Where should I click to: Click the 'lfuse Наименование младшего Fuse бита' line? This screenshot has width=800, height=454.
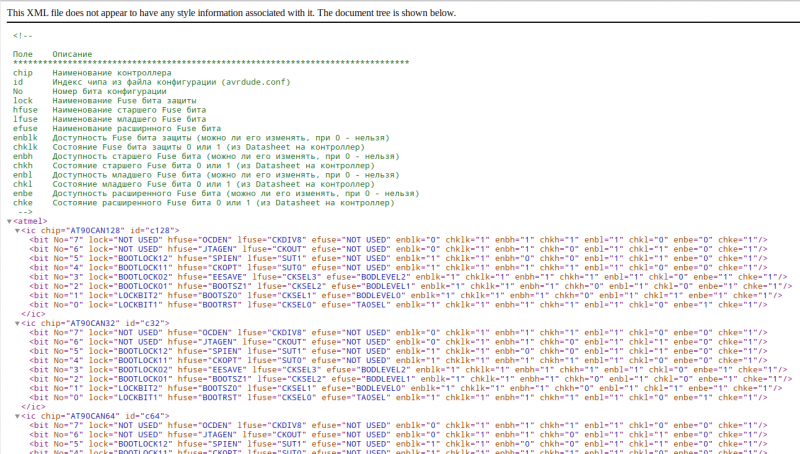tap(110, 119)
